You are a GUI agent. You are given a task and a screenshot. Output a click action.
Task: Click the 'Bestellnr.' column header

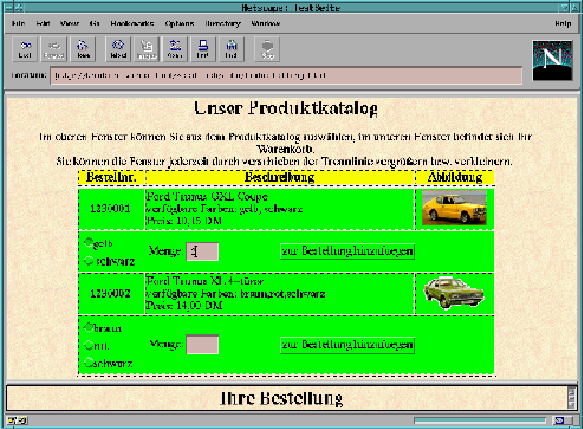pyautogui.click(x=111, y=177)
